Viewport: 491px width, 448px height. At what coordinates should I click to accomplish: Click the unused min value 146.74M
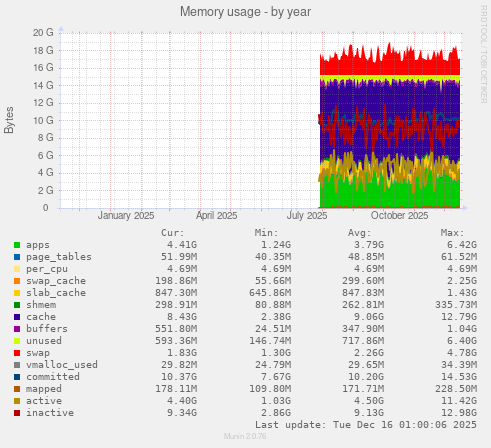tap(270, 341)
